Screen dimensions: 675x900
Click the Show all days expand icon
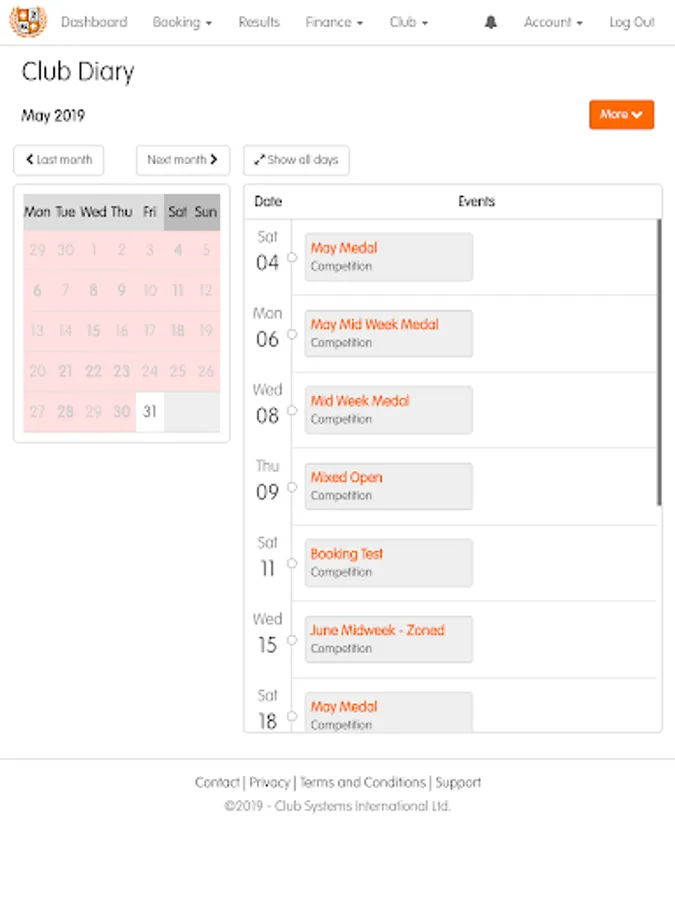(x=259, y=160)
